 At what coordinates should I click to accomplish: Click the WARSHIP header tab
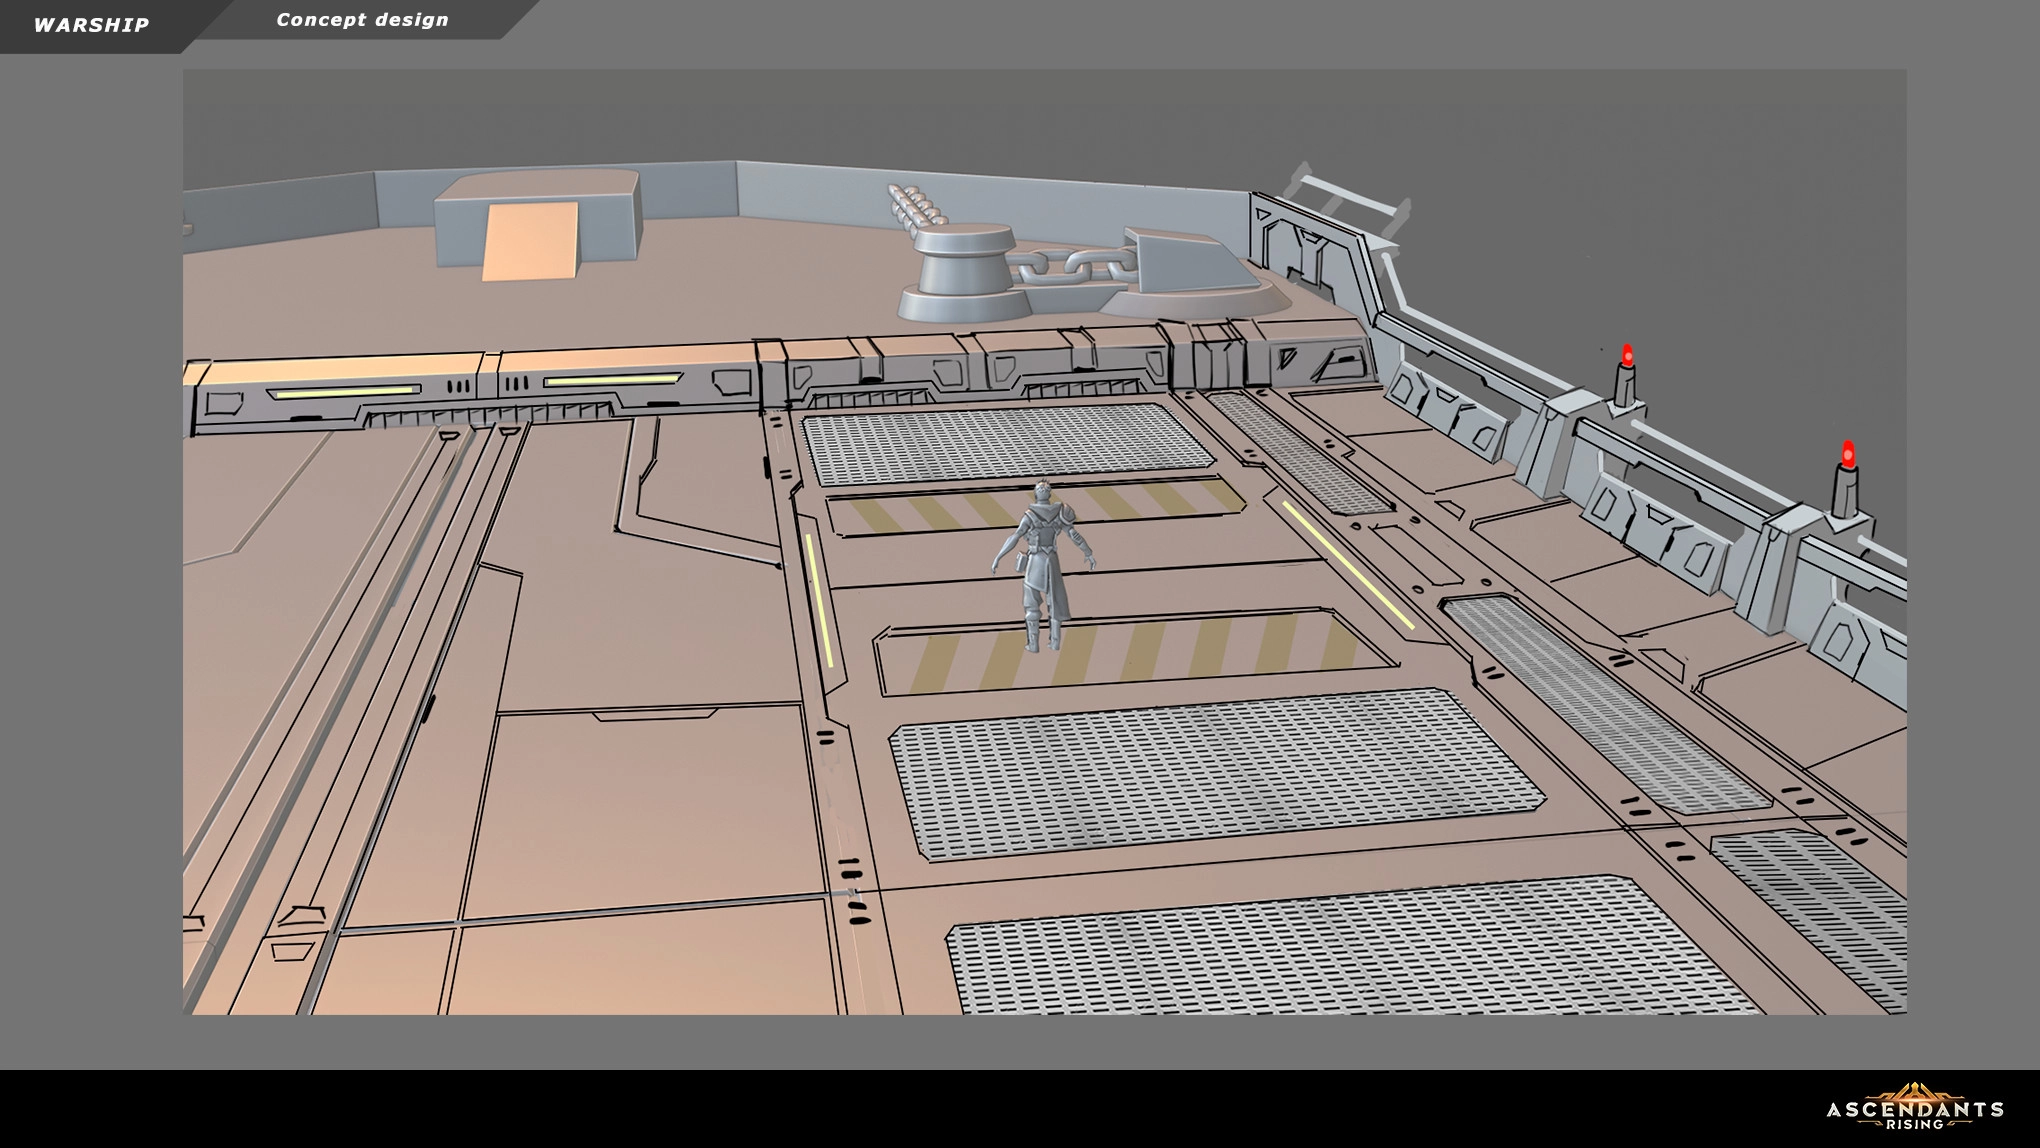pos(91,25)
